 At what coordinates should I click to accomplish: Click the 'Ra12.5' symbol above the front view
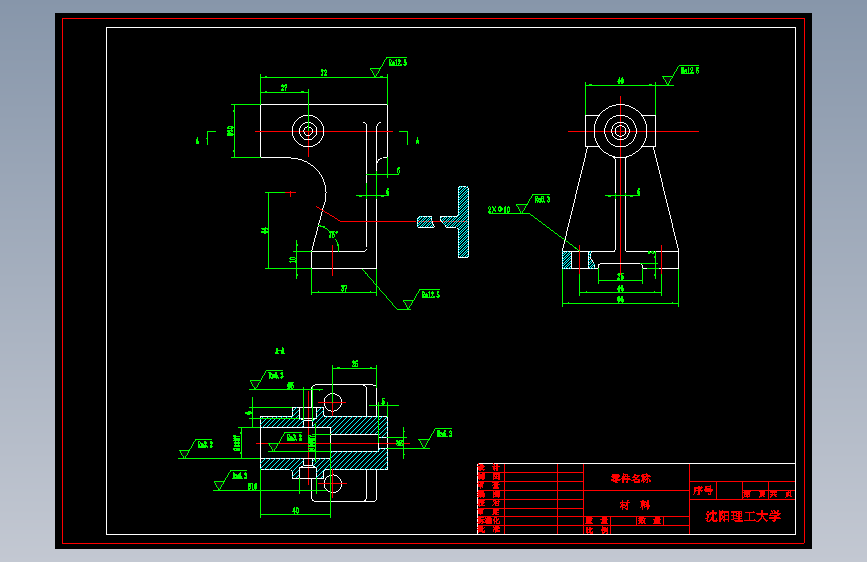click(x=390, y=66)
